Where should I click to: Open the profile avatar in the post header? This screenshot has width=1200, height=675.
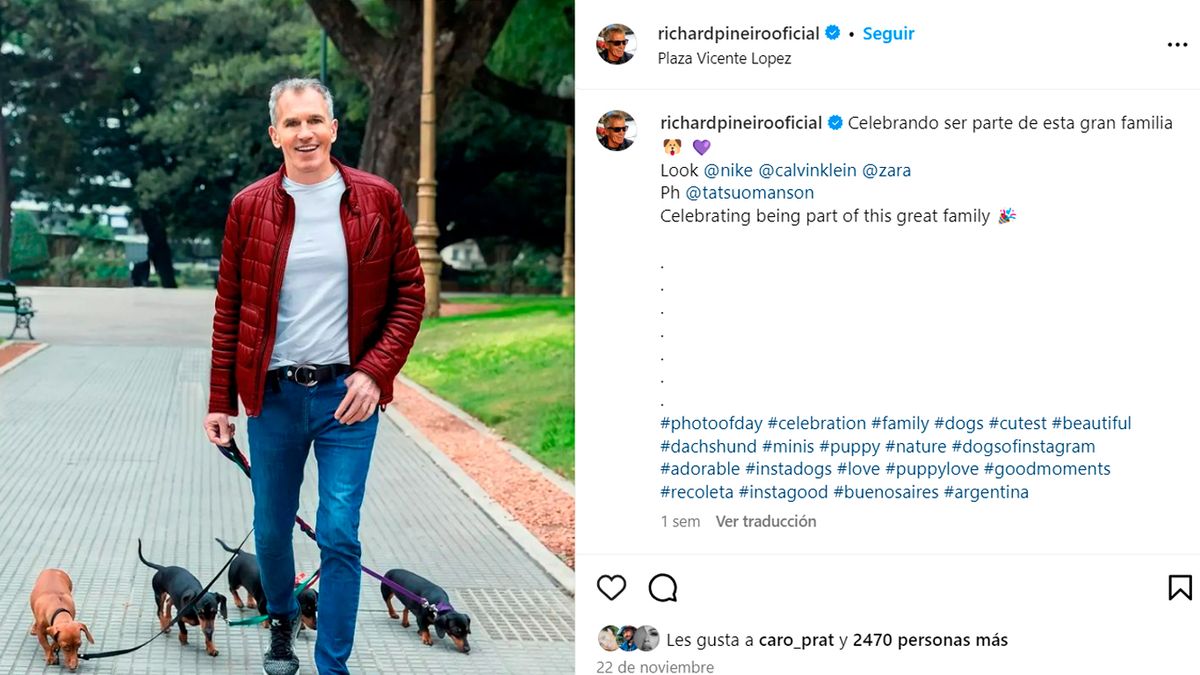tap(617, 44)
